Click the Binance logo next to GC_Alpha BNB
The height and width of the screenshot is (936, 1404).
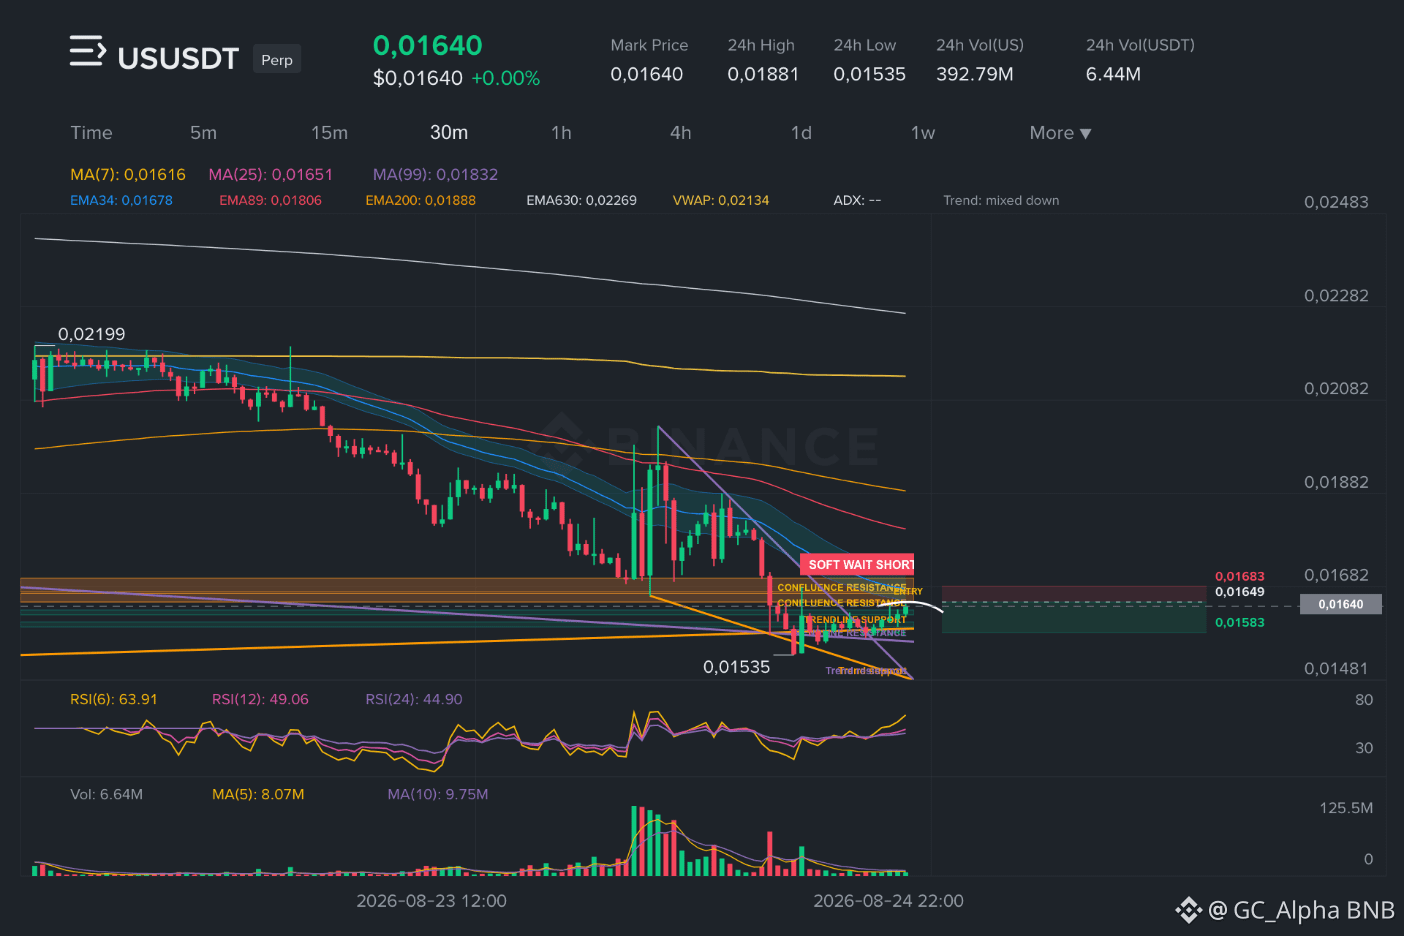point(1188,910)
